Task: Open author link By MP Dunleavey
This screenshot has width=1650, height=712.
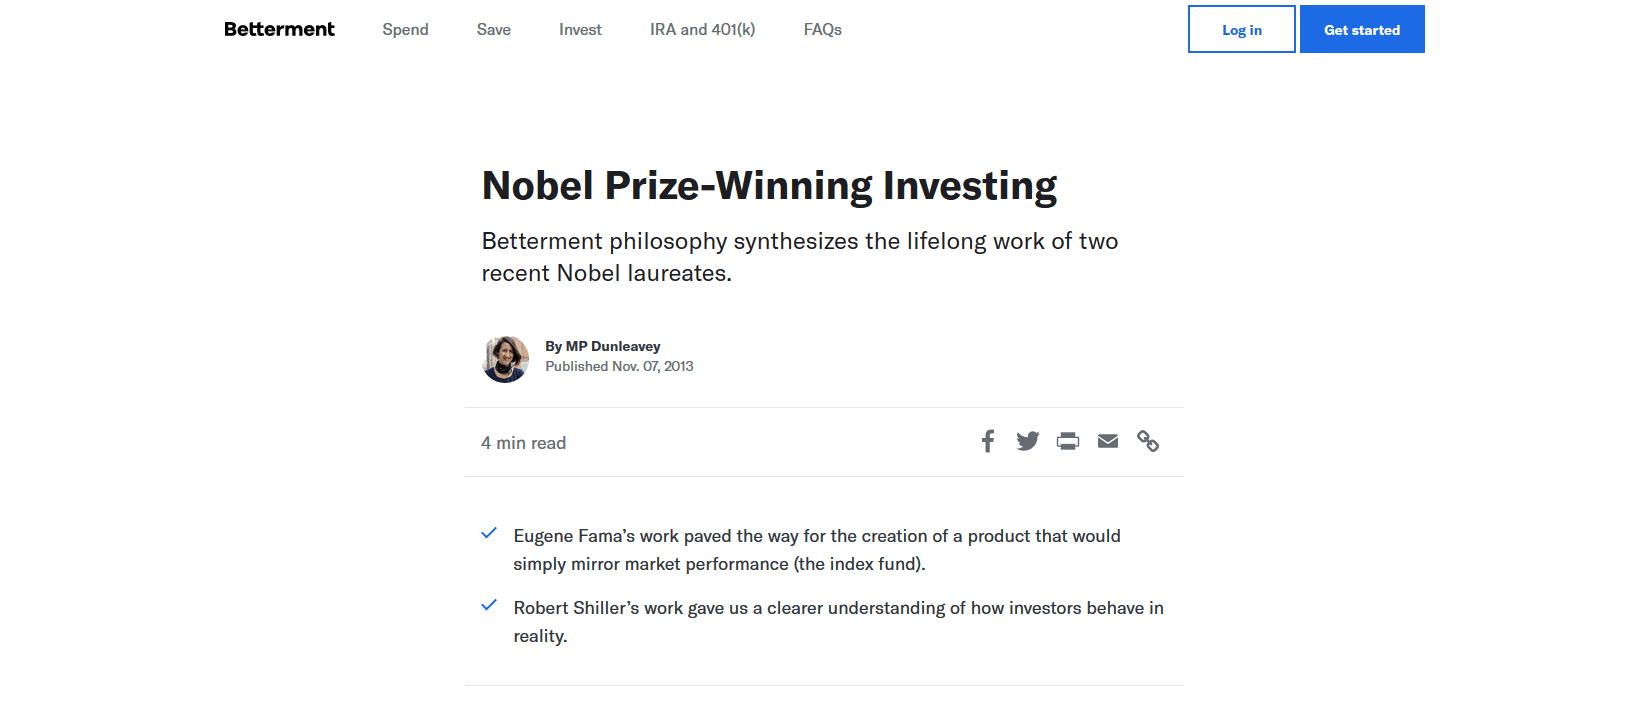Action: 603,346
